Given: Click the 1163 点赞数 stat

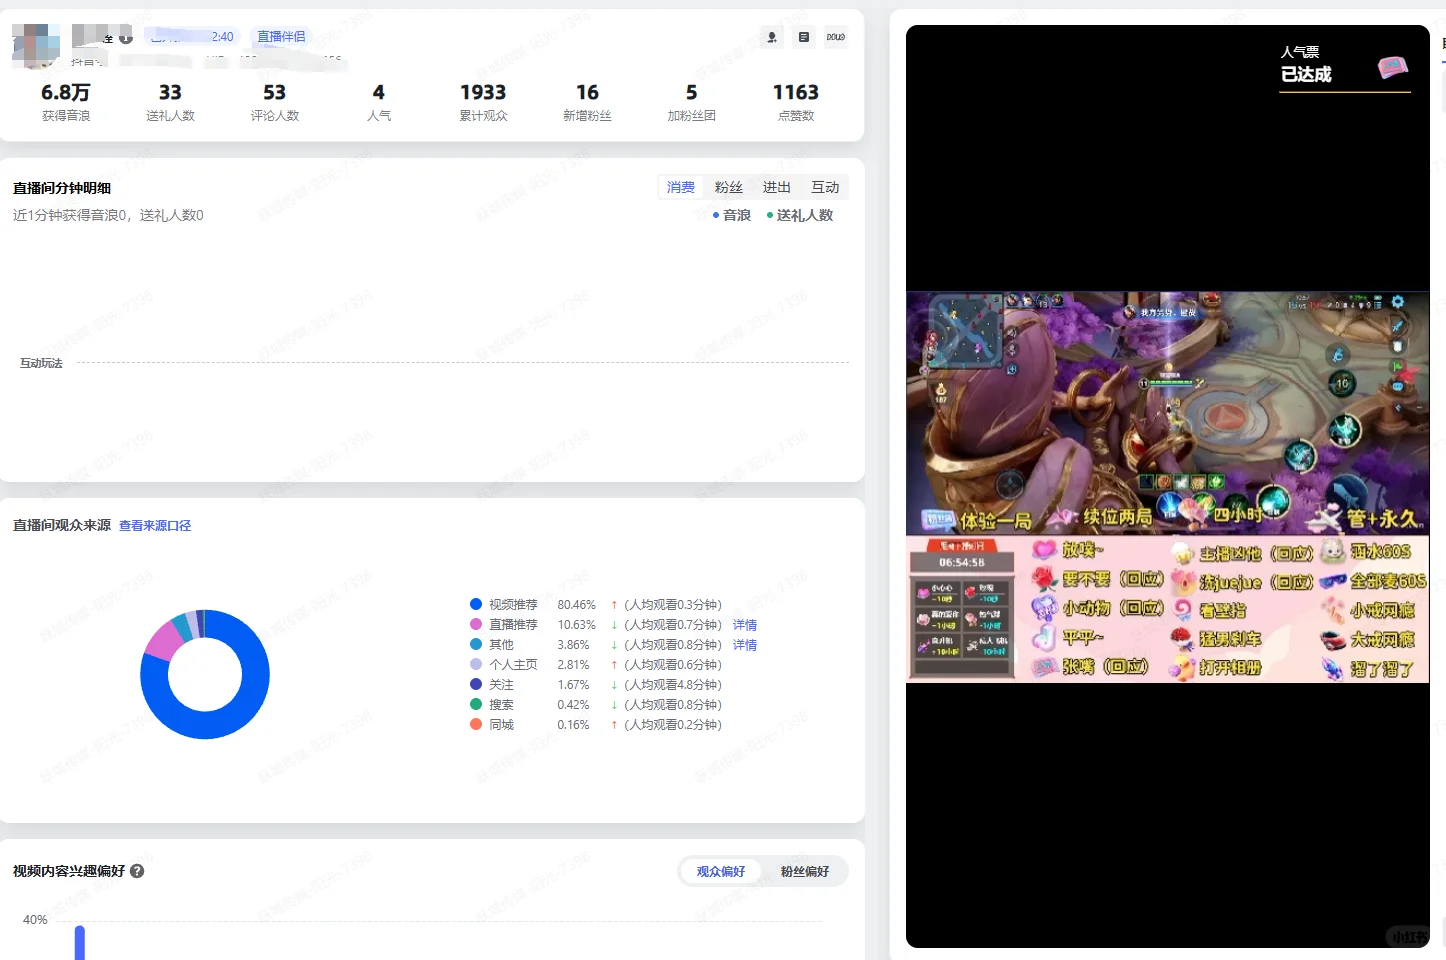Looking at the screenshot, I should tap(796, 101).
